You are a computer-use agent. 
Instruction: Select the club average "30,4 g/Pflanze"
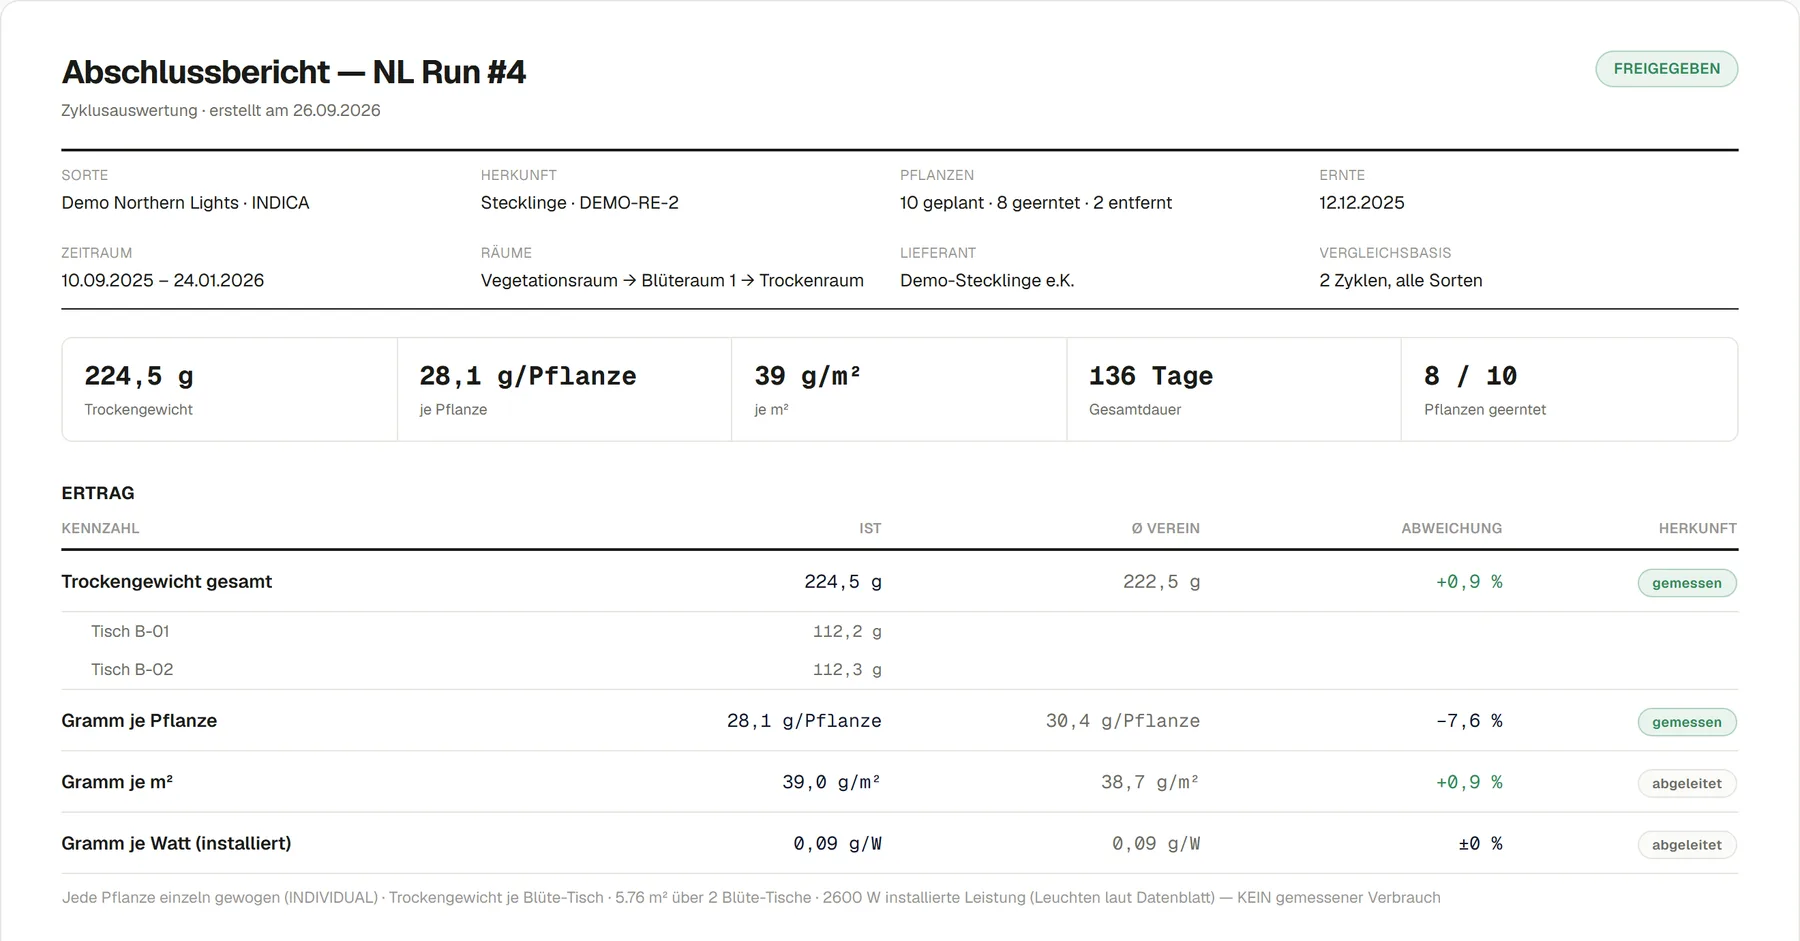pos(1123,721)
